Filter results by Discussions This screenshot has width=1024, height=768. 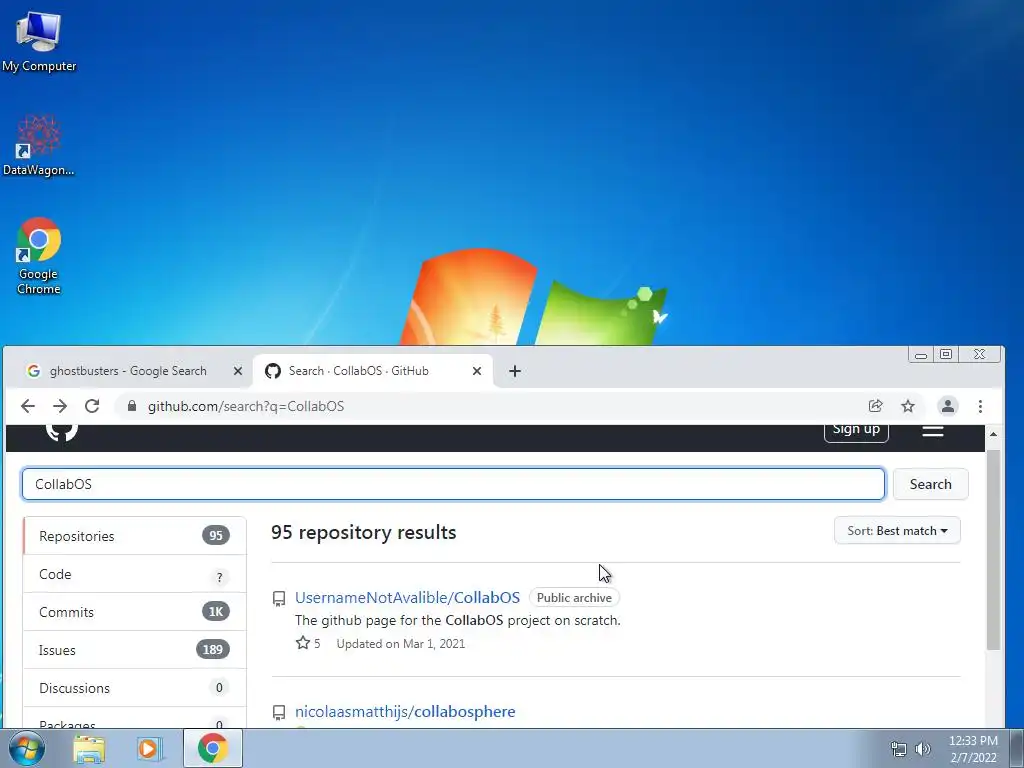(135, 688)
